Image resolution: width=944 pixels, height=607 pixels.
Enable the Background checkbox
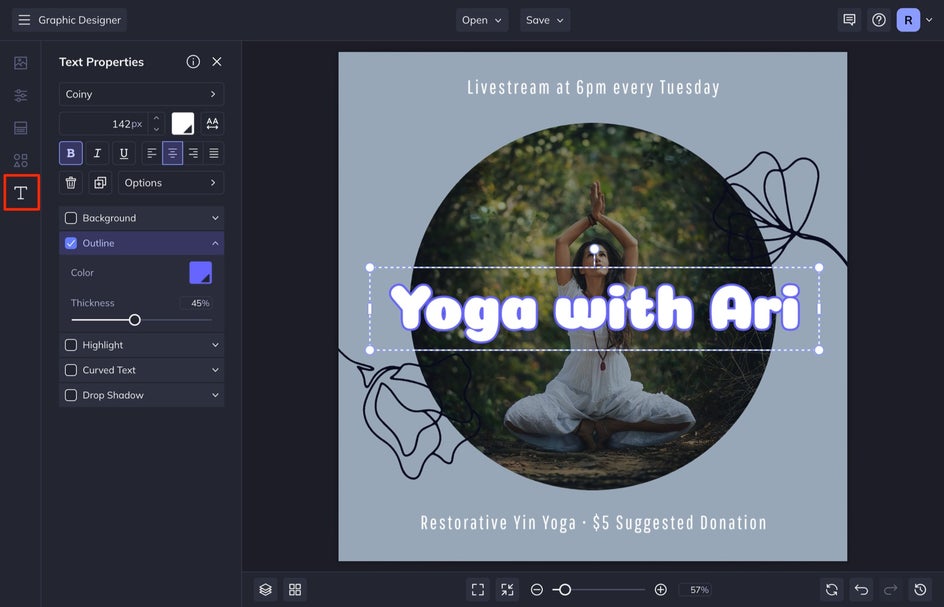[x=71, y=218]
